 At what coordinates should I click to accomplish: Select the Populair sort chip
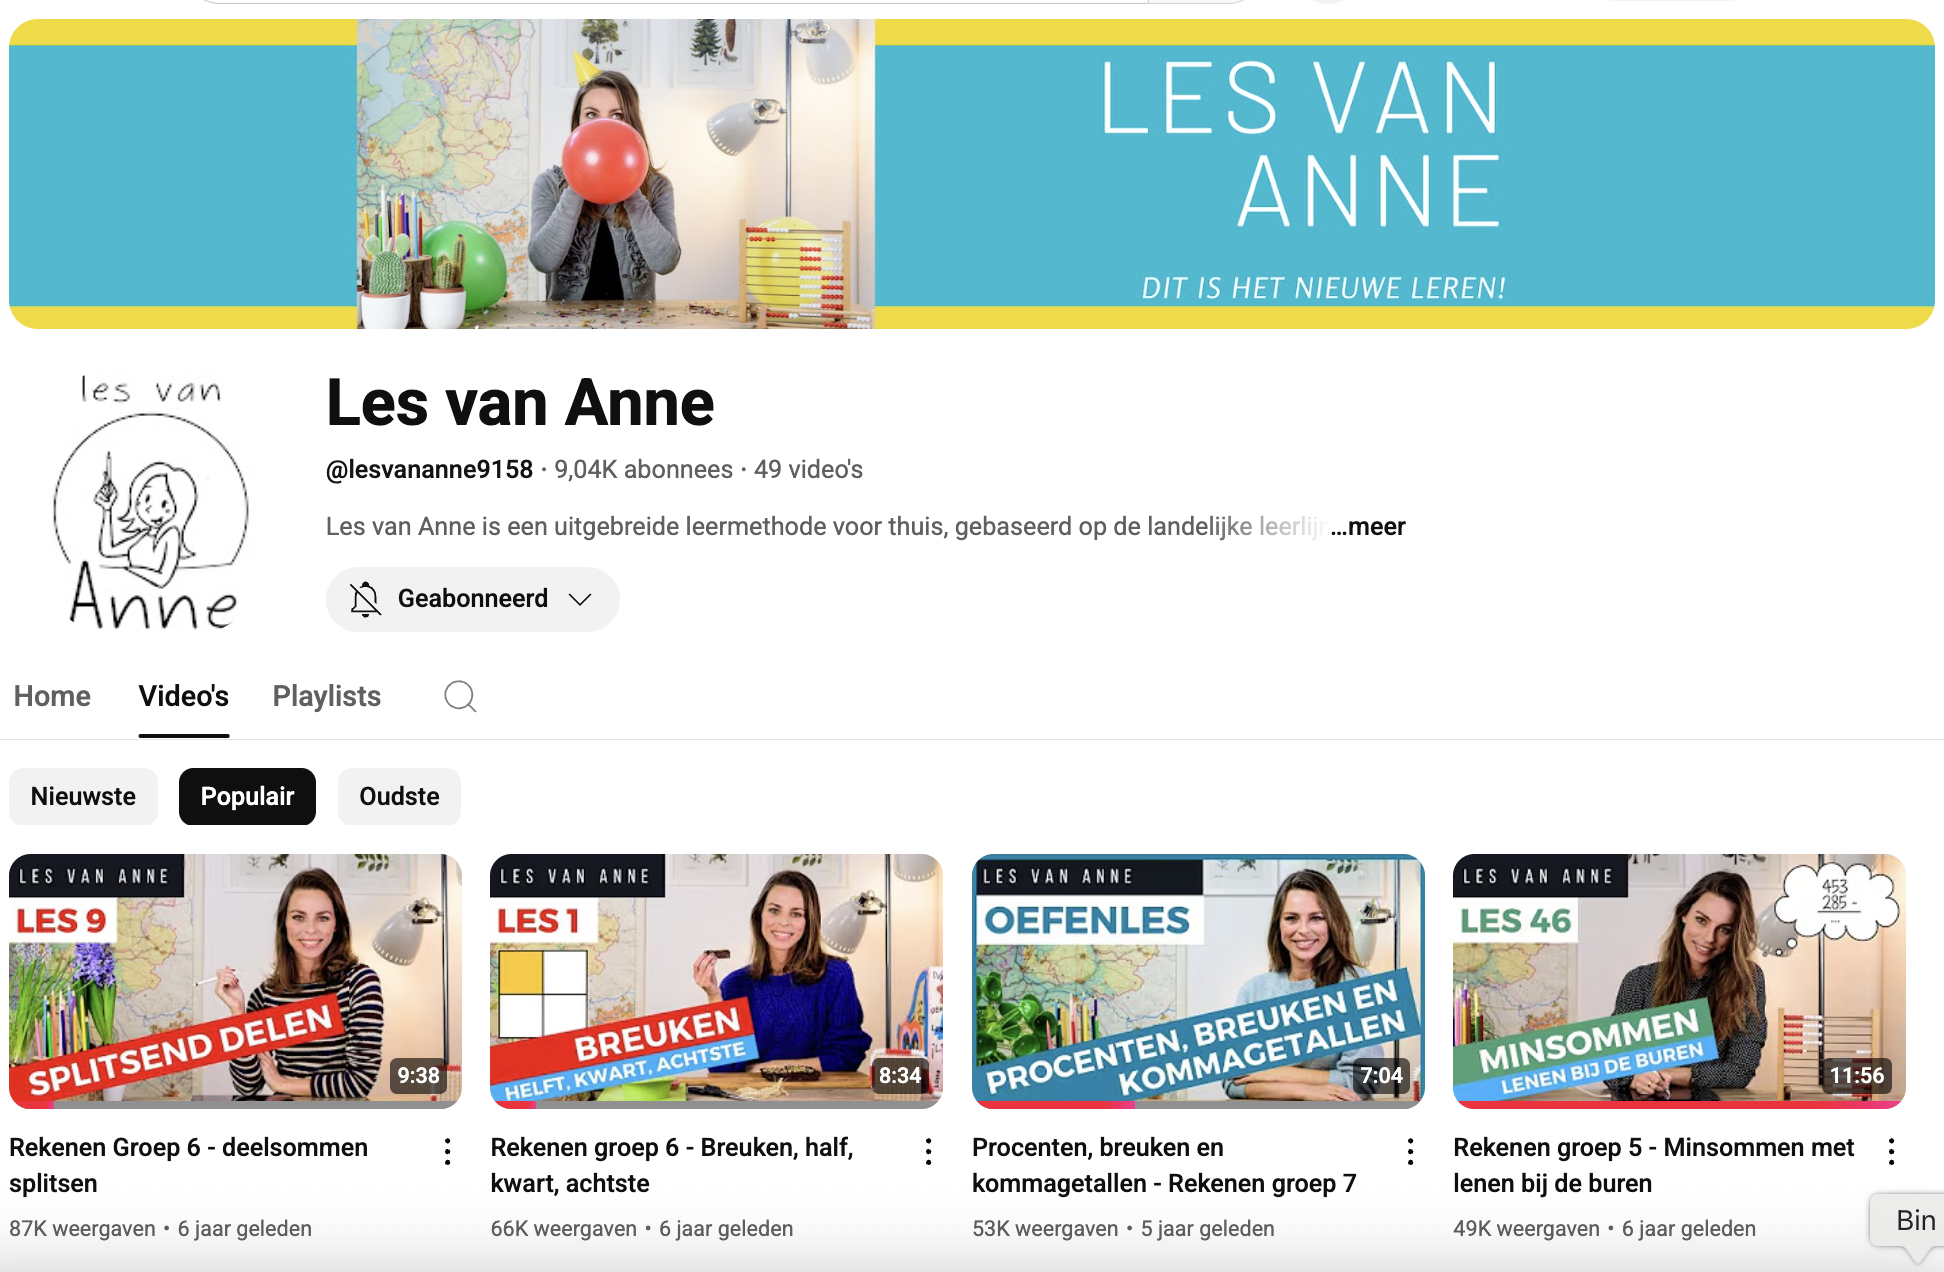pyautogui.click(x=247, y=796)
